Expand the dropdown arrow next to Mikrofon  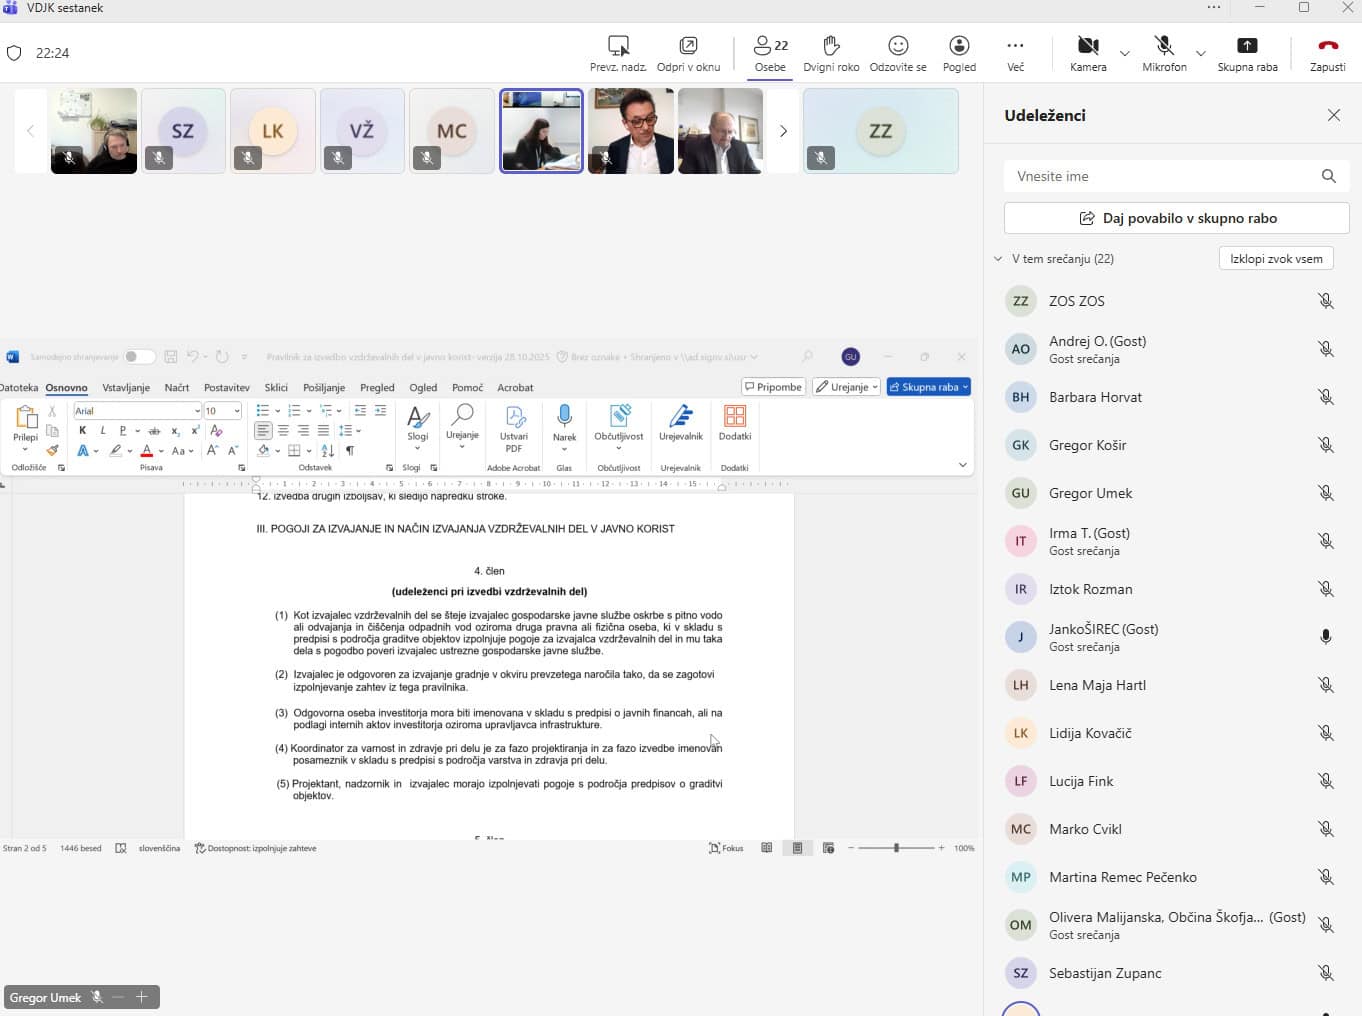point(1201,53)
